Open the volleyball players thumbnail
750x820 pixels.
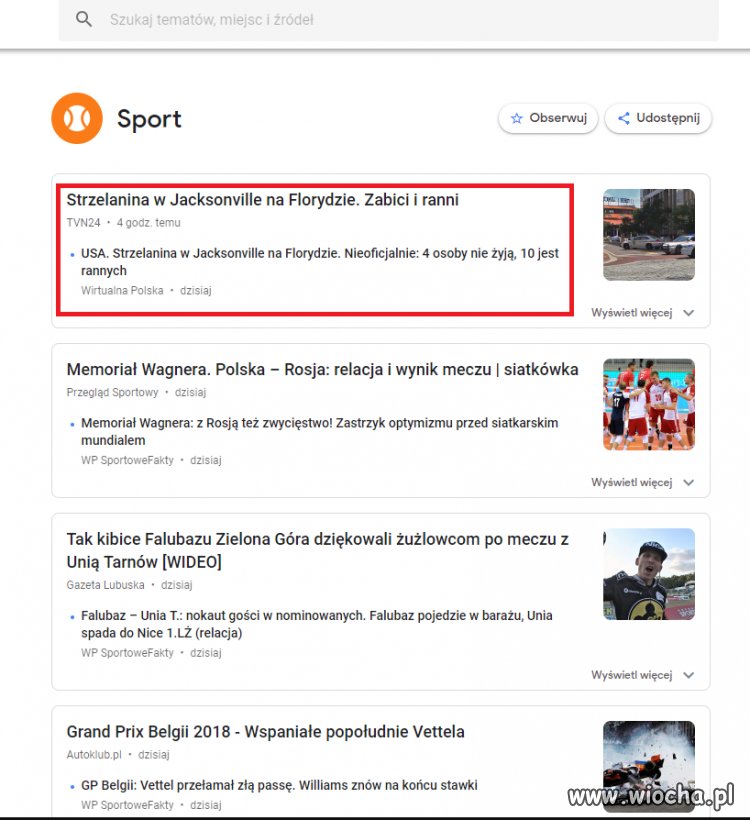pyautogui.click(x=649, y=404)
